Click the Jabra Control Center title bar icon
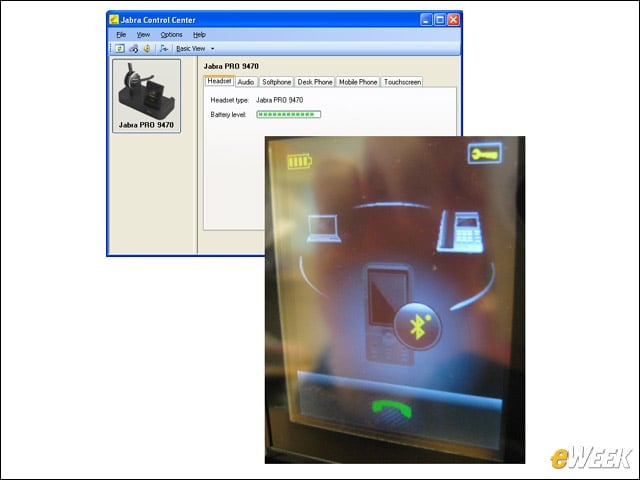The width and height of the screenshot is (640, 480). [114, 20]
